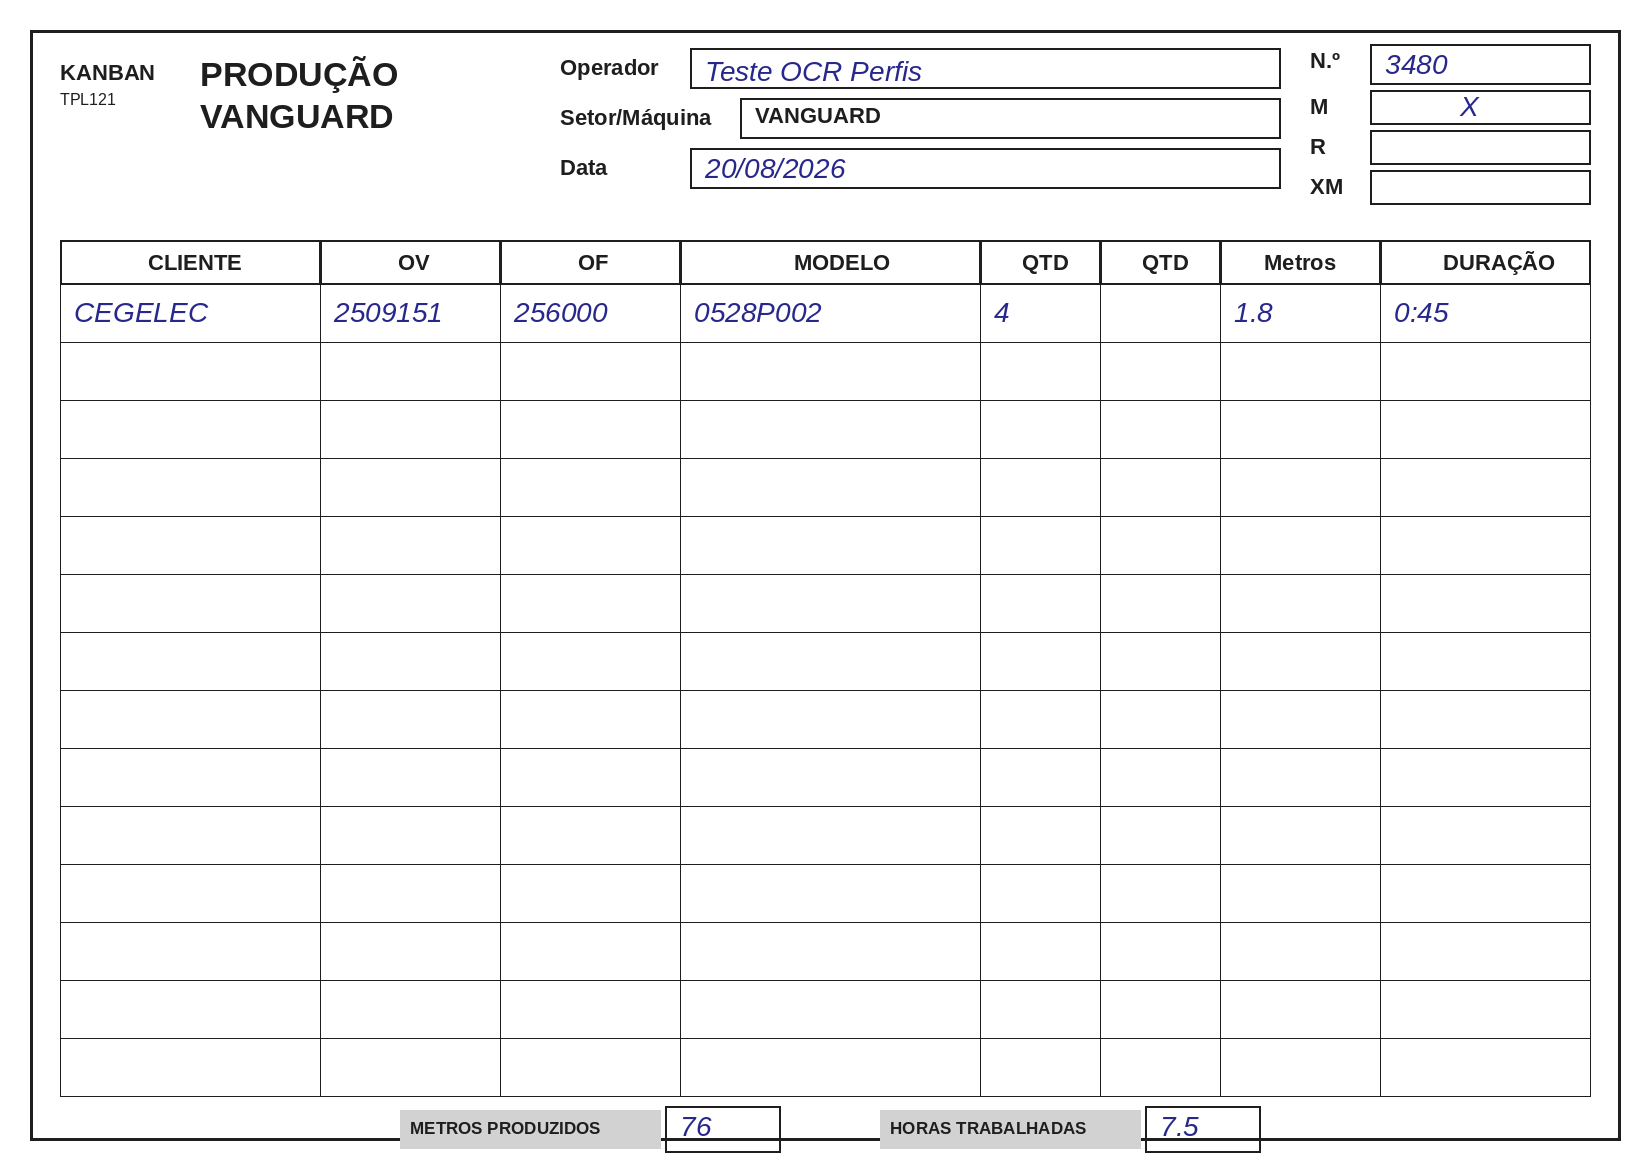1650x1170 pixels.
Task: Click the PRODUÇÃO VANGUARD title
Action: (x=299, y=96)
